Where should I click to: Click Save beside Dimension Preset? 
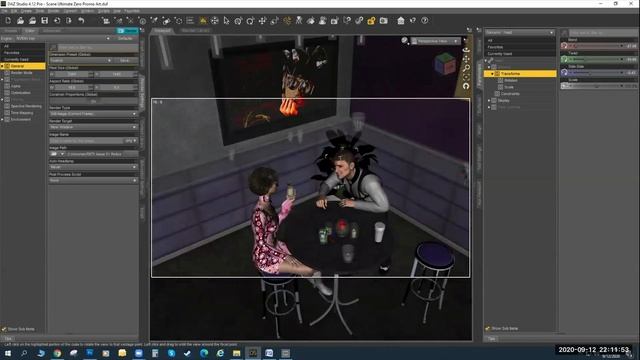(124, 60)
